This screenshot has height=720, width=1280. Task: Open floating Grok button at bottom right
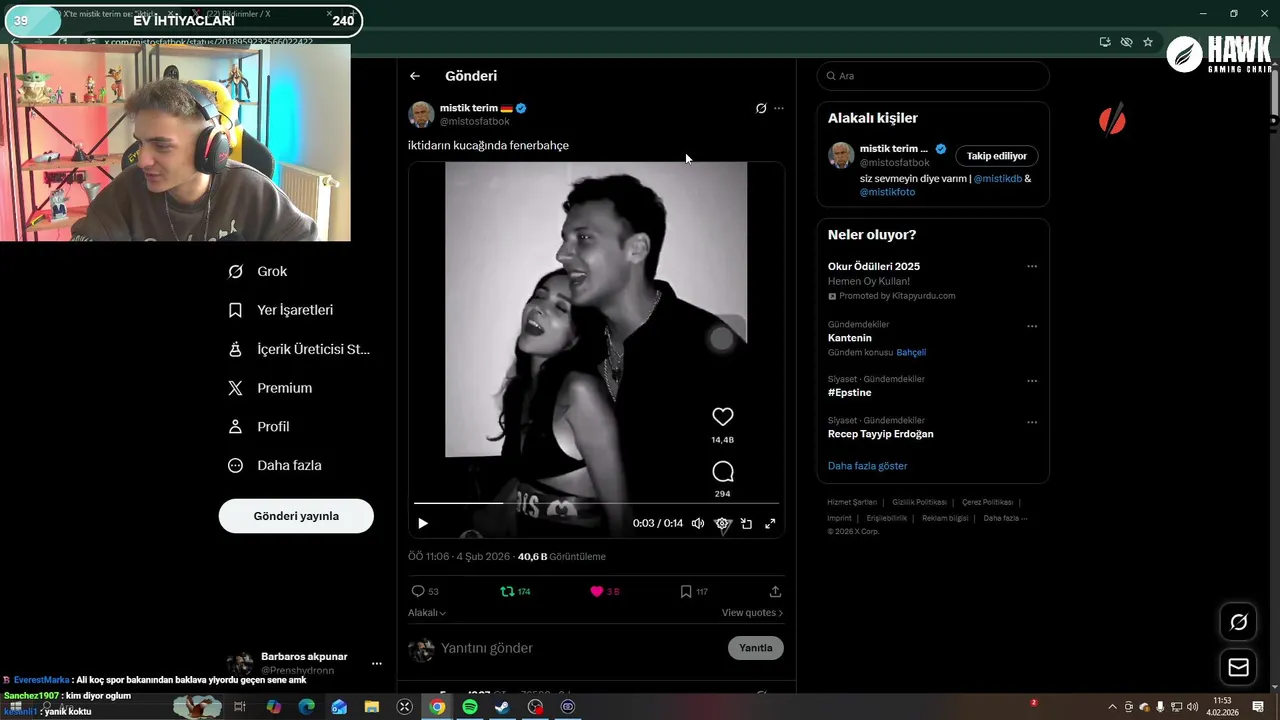(1238, 622)
